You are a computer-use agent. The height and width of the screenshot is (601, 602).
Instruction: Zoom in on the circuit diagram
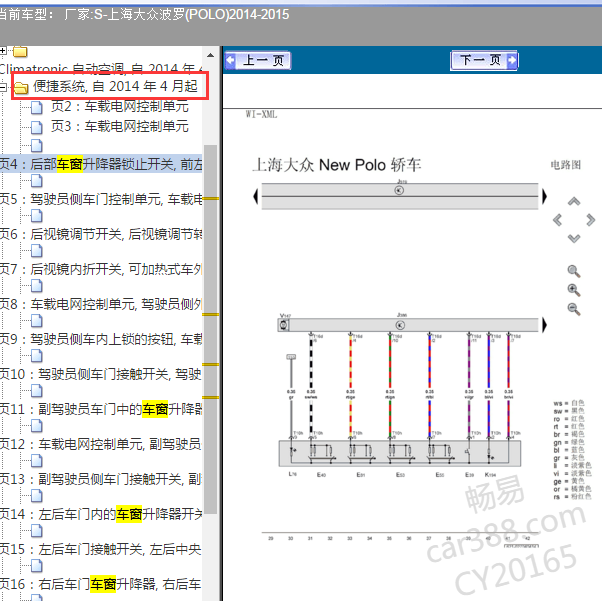click(x=574, y=290)
